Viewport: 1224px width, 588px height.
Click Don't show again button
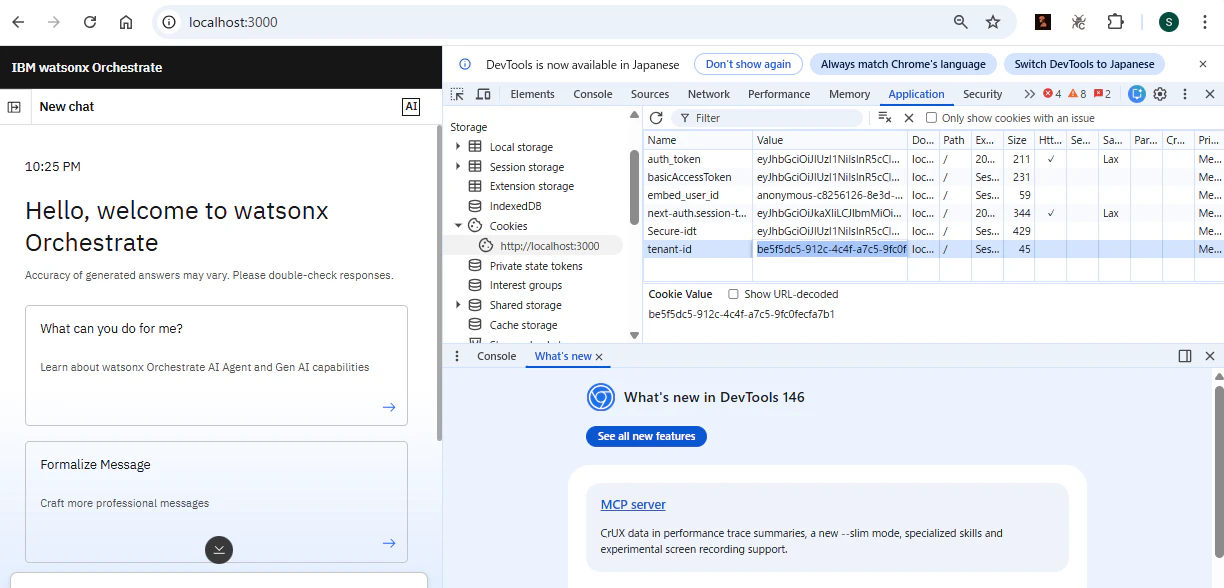(x=748, y=64)
